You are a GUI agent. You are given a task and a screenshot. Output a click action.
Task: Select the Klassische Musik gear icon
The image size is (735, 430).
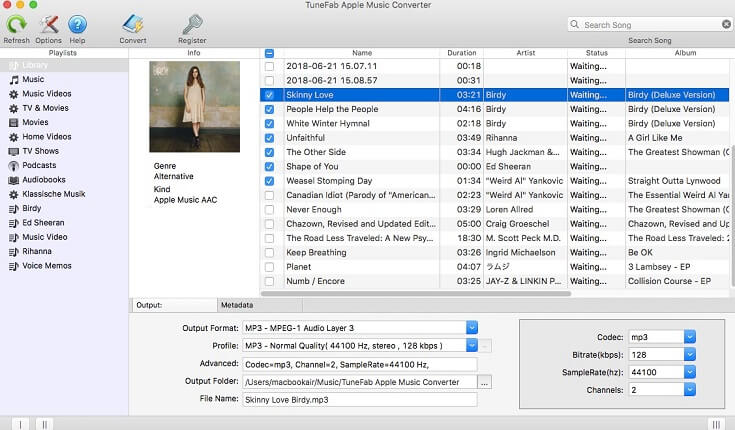pos(14,194)
